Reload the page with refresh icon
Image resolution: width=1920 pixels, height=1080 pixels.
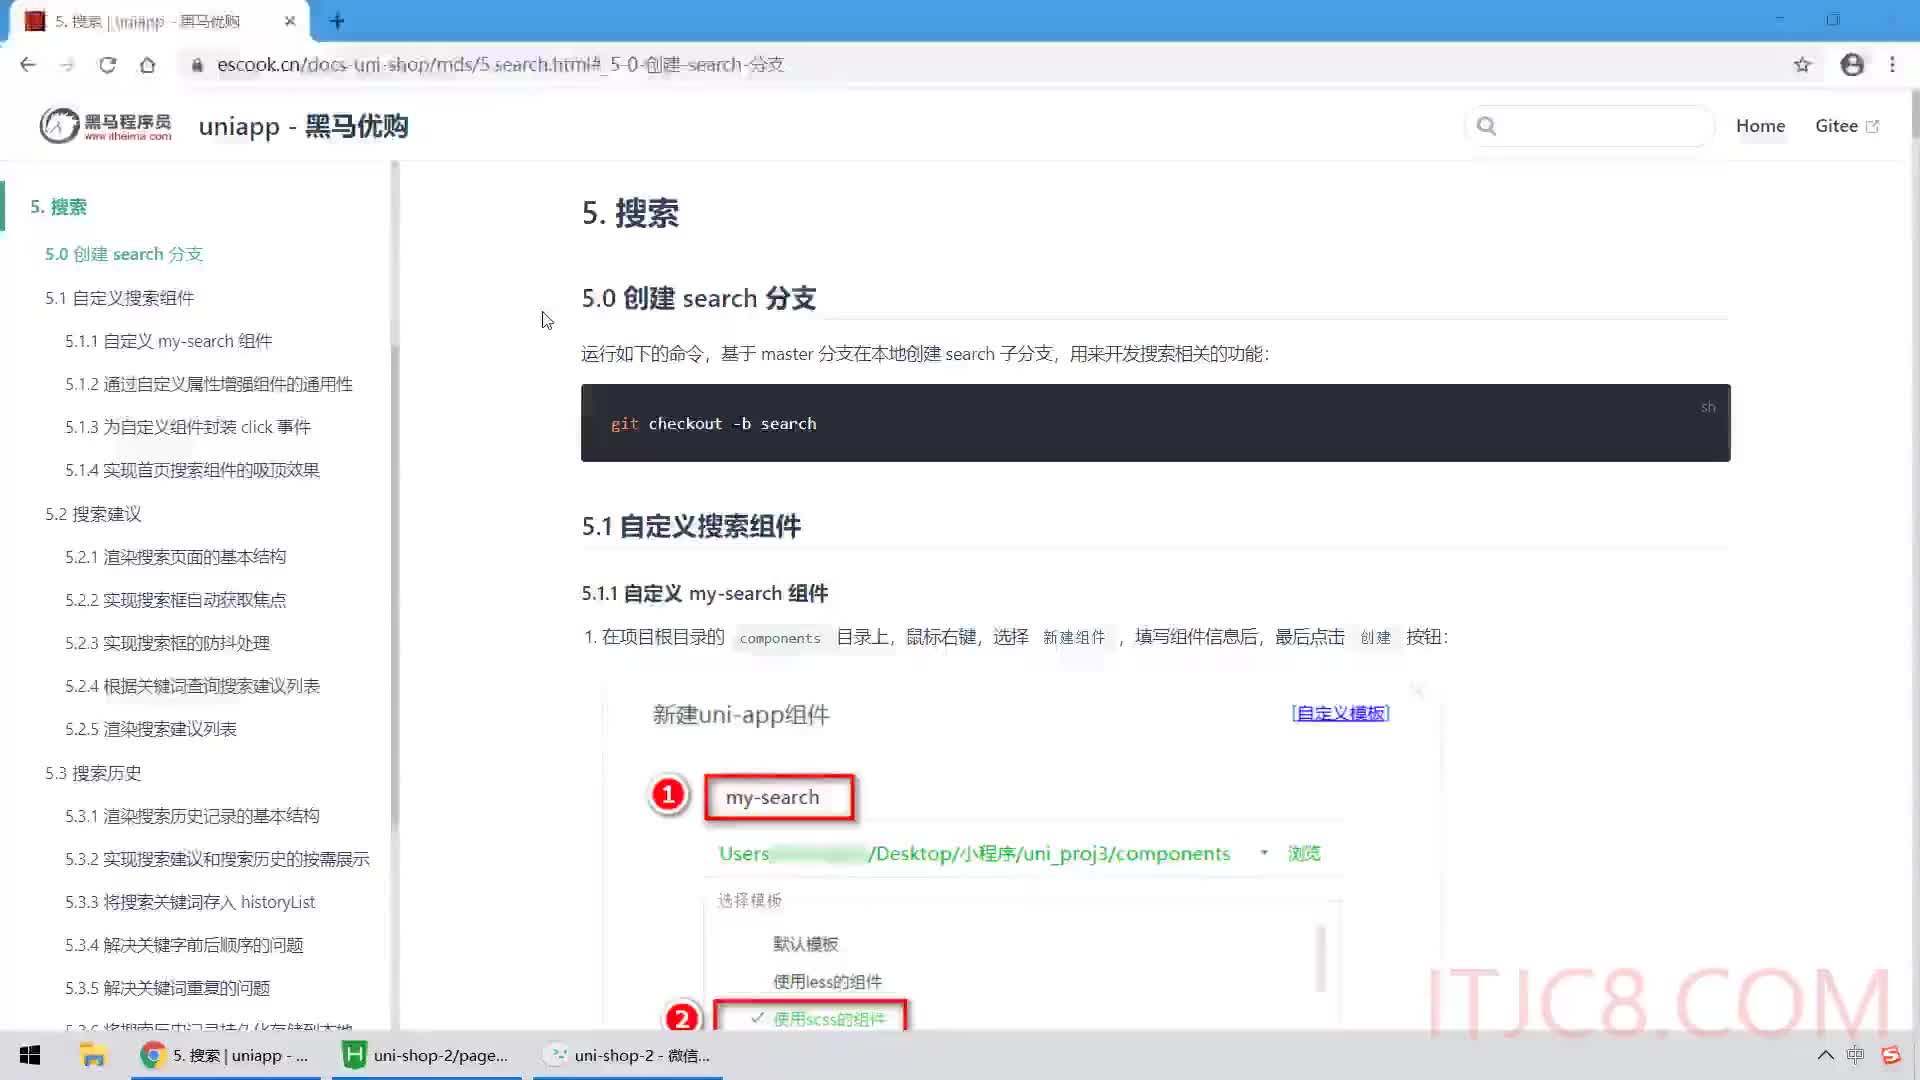click(x=107, y=65)
